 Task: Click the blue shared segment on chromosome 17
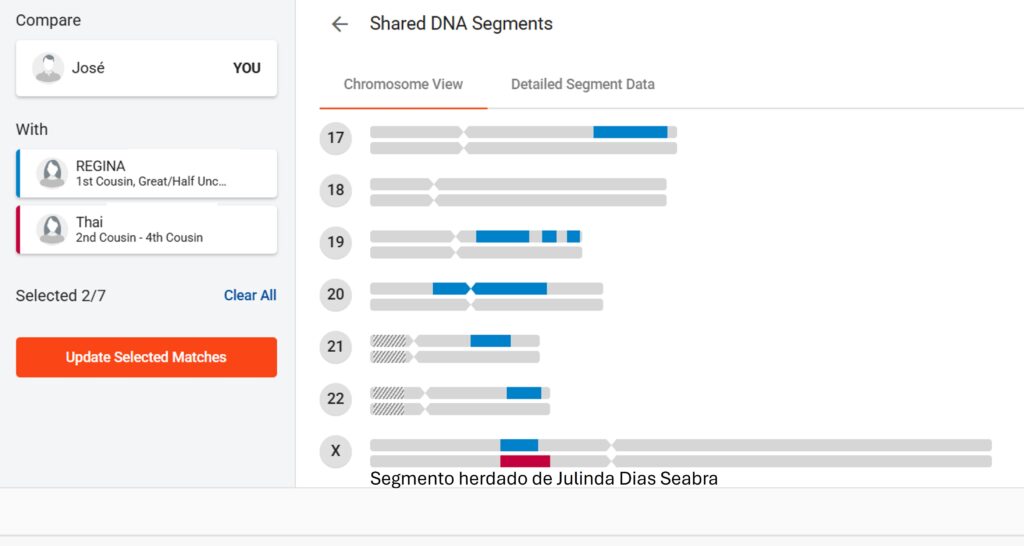pos(630,132)
